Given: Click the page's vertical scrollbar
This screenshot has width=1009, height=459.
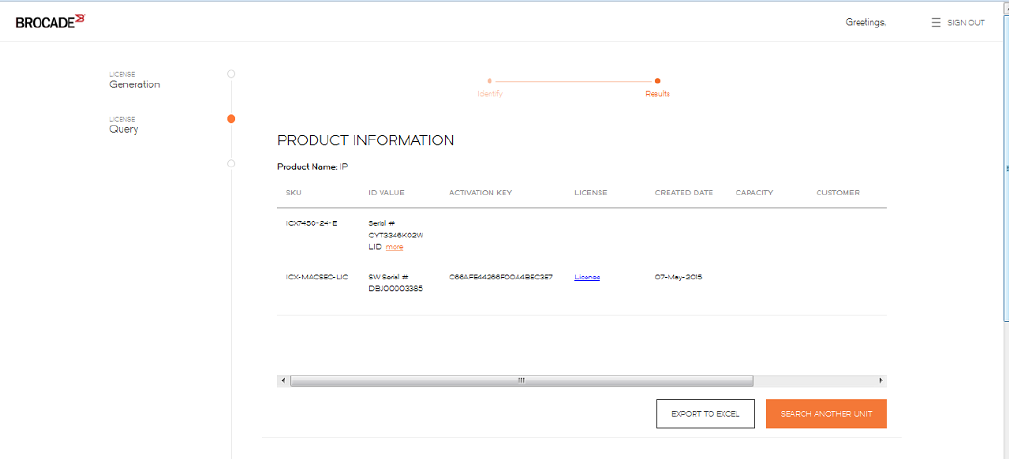Looking at the screenshot, I should tap(1006, 167).
